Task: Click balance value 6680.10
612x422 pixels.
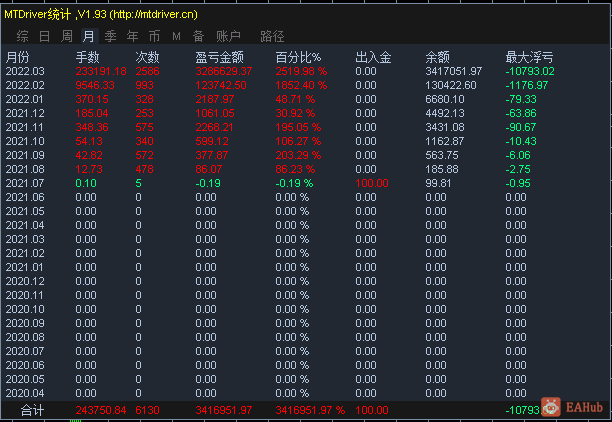Action: (445, 100)
